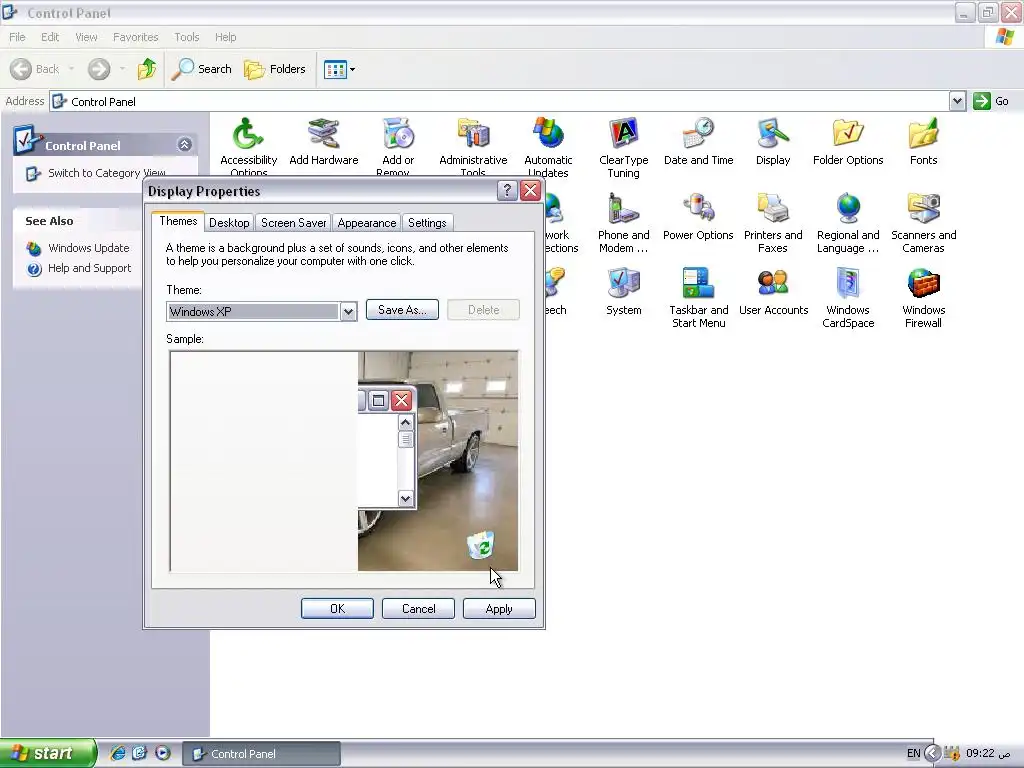Expand the Address bar dropdown arrow

957,101
